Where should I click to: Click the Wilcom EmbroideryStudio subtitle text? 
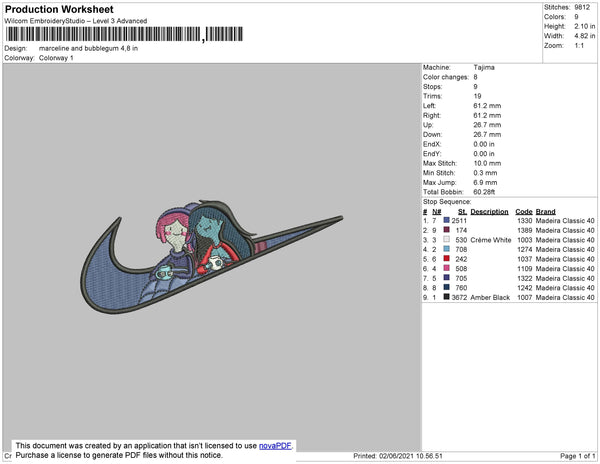[x=76, y=21]
